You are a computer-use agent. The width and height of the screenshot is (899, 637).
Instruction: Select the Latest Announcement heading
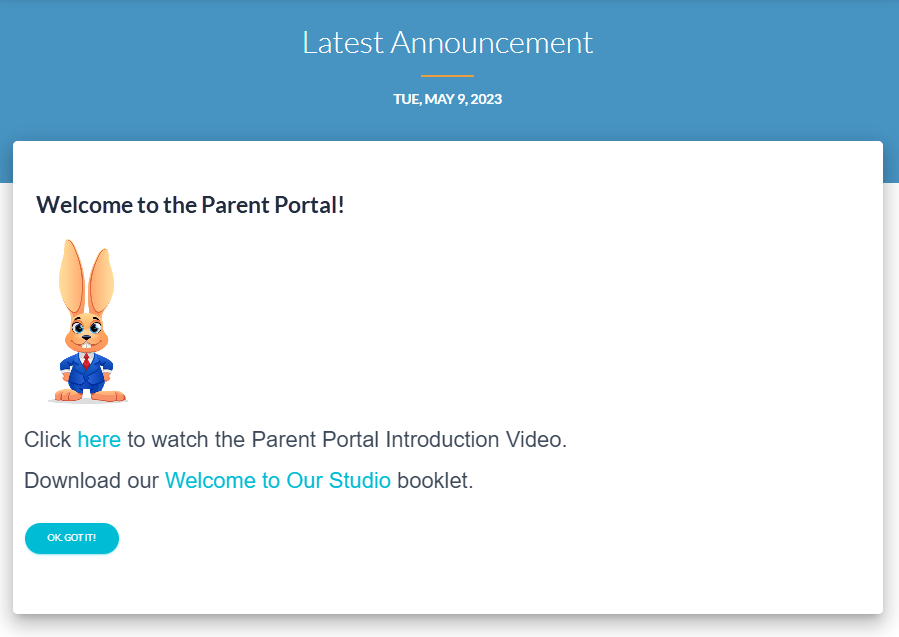tap(447, 43)
